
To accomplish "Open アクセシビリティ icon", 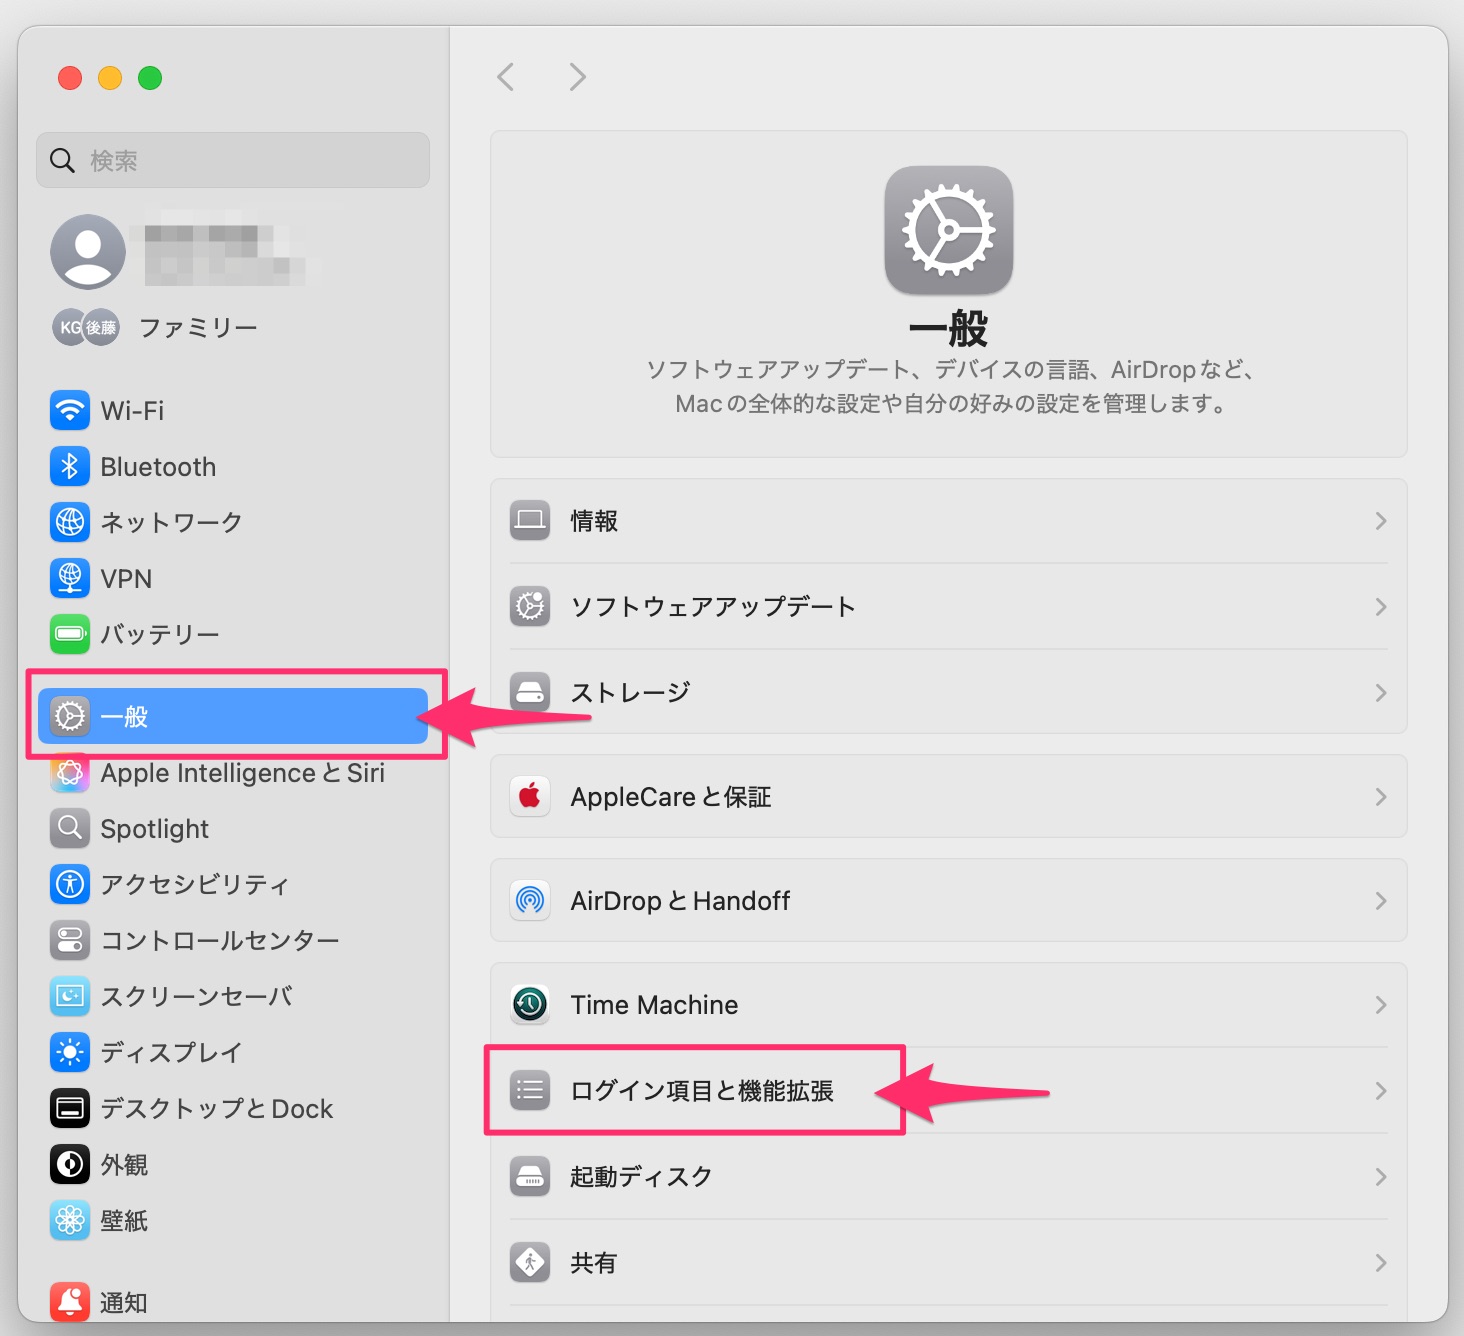I will tap(70, 884).
